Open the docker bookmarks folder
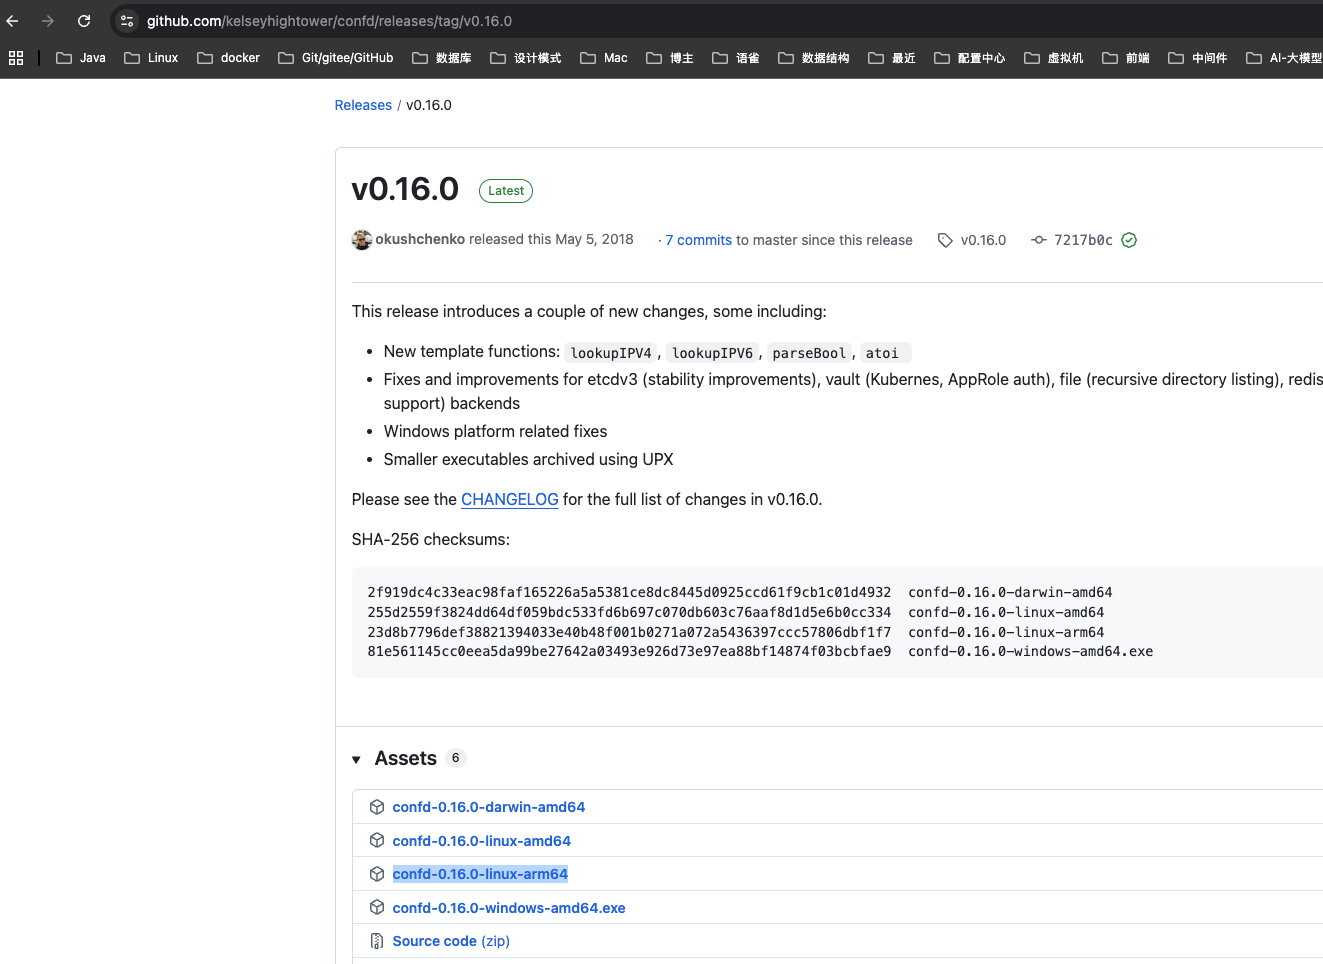The width and height of the screenshot is (1323, 964). tap(228, 58)
